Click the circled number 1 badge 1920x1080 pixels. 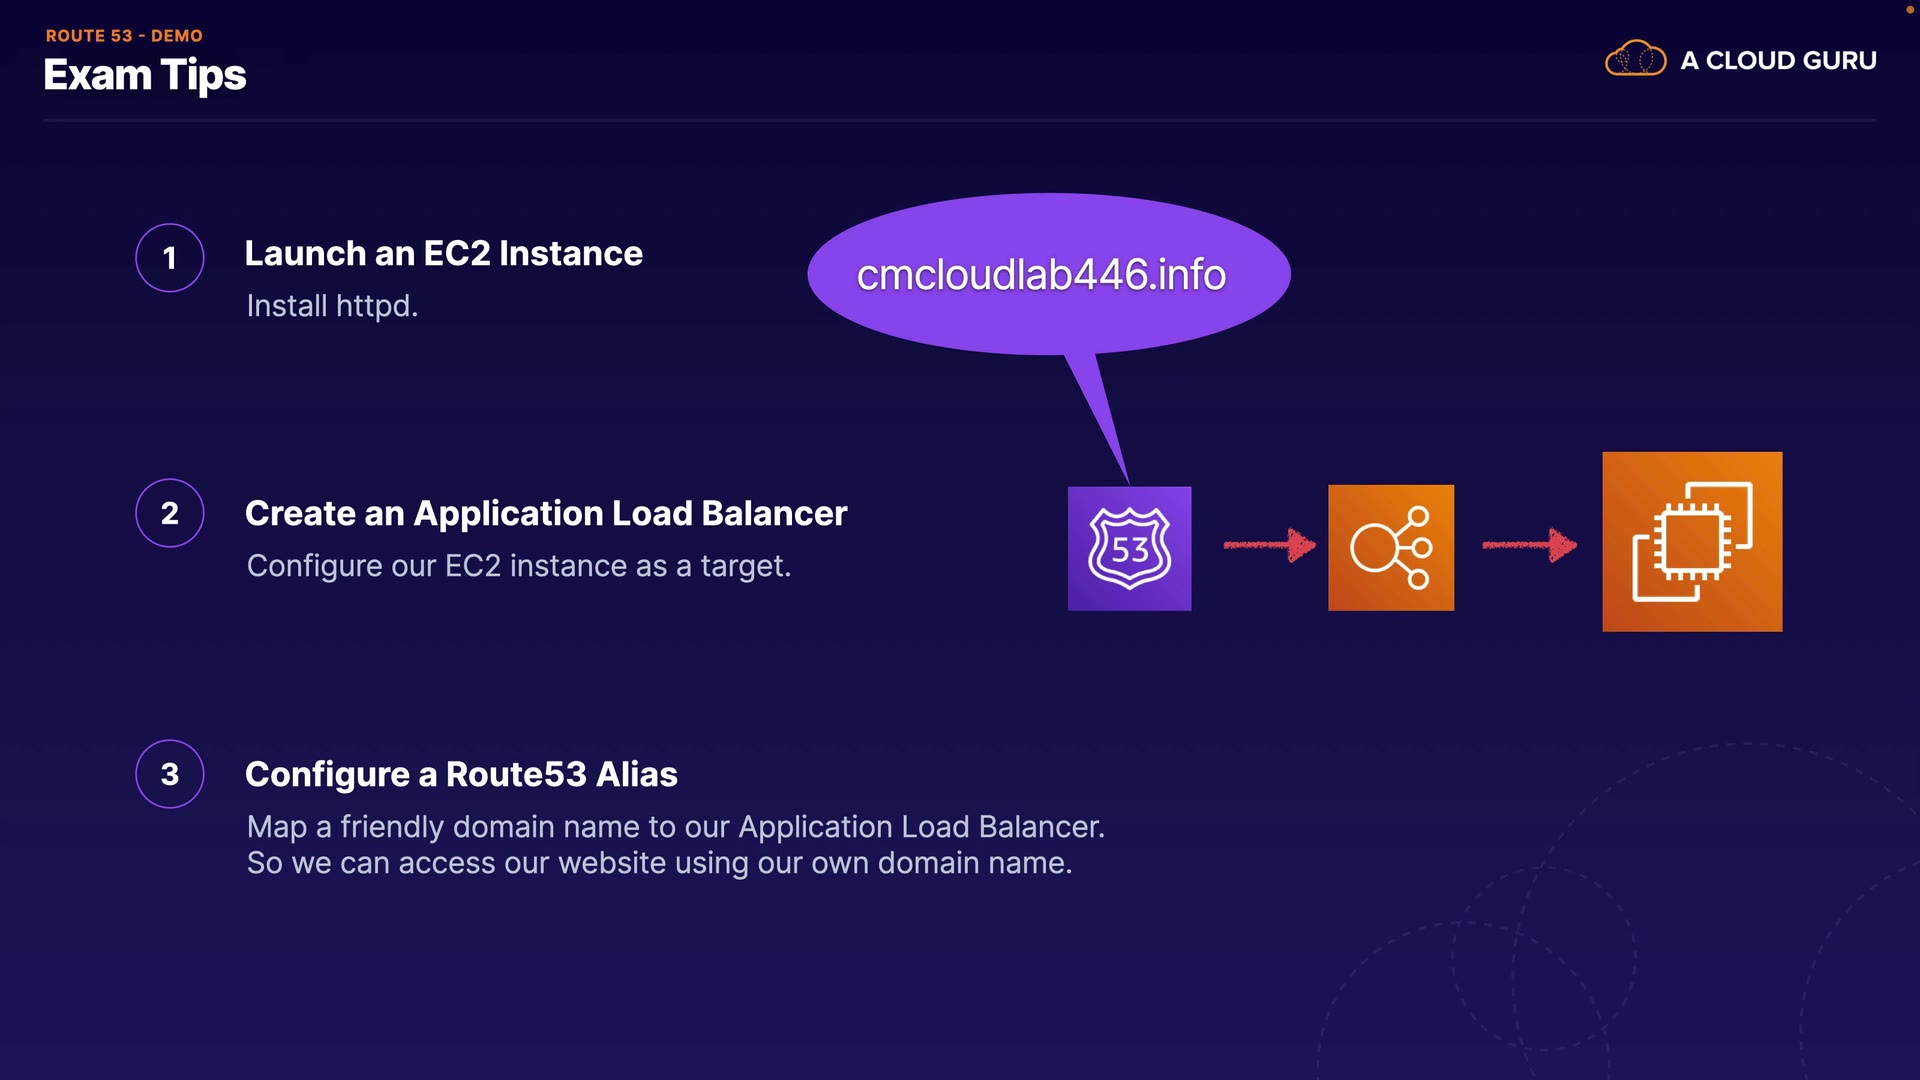170,258
